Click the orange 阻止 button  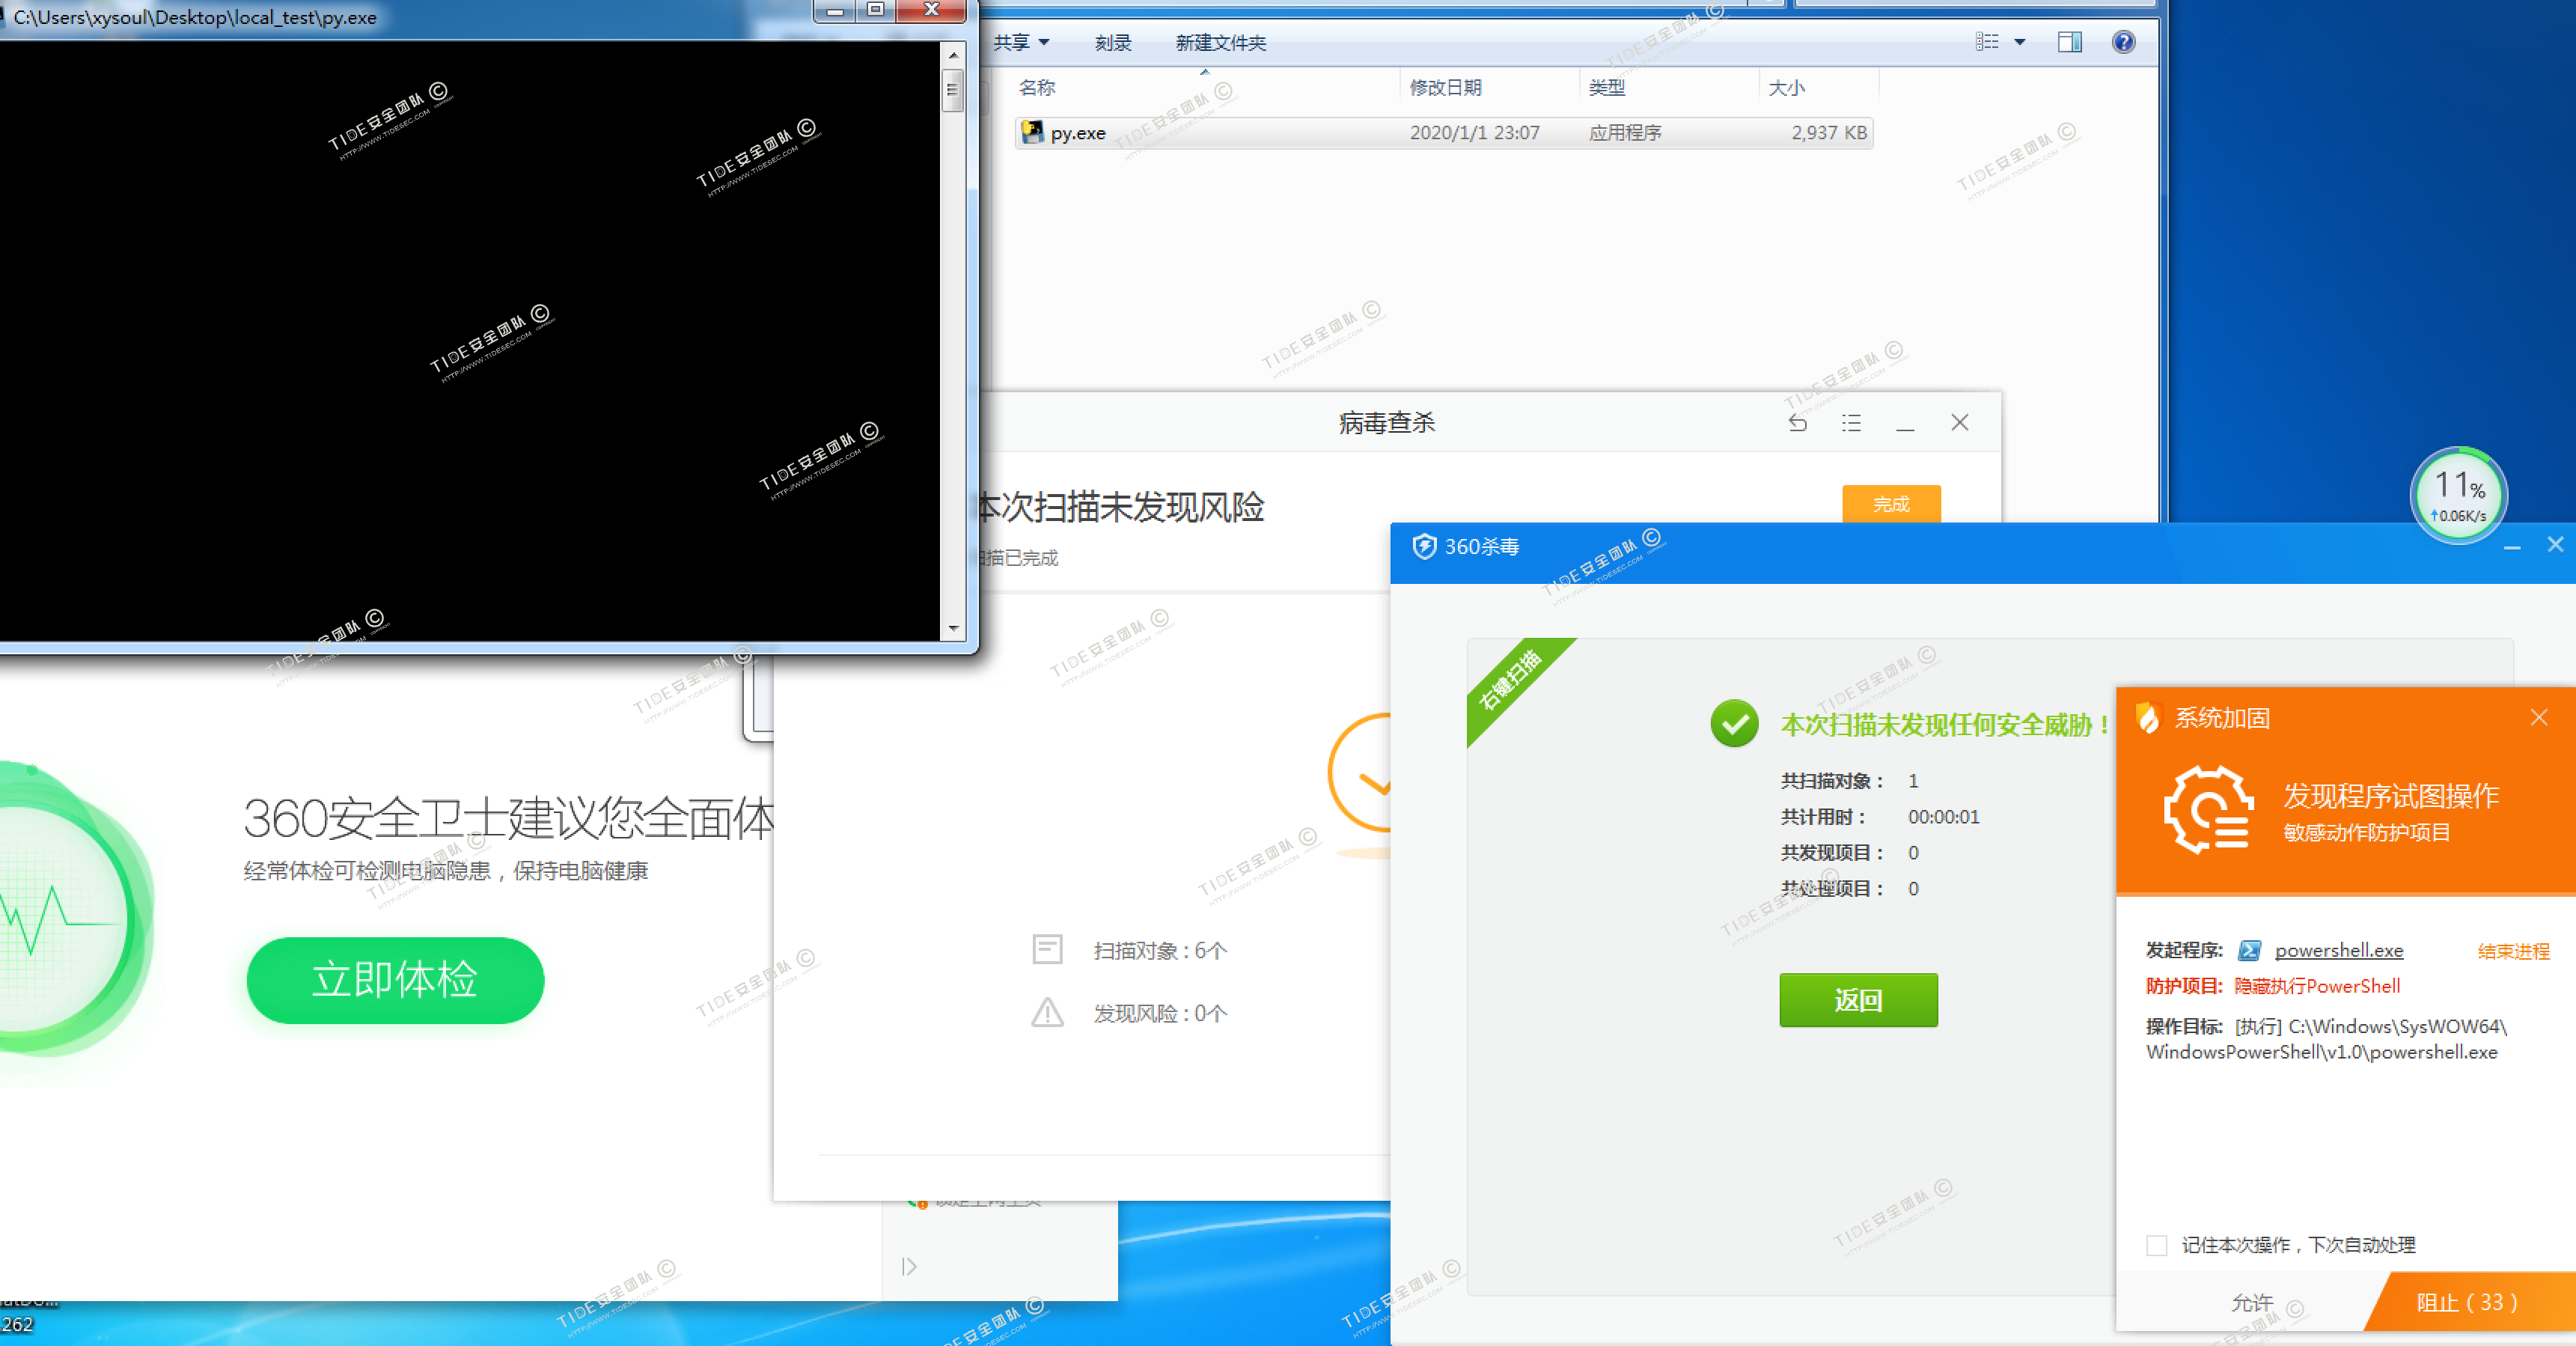coord(2467,1302)
